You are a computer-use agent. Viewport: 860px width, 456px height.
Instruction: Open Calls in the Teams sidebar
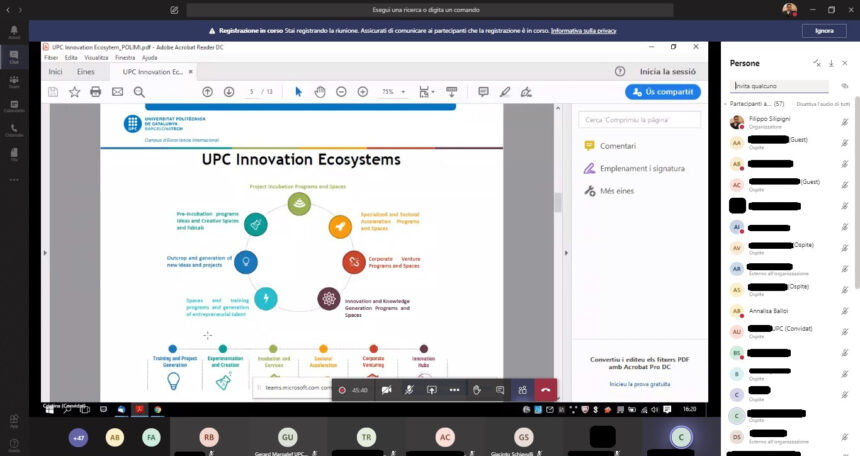[x=14, y=131]
